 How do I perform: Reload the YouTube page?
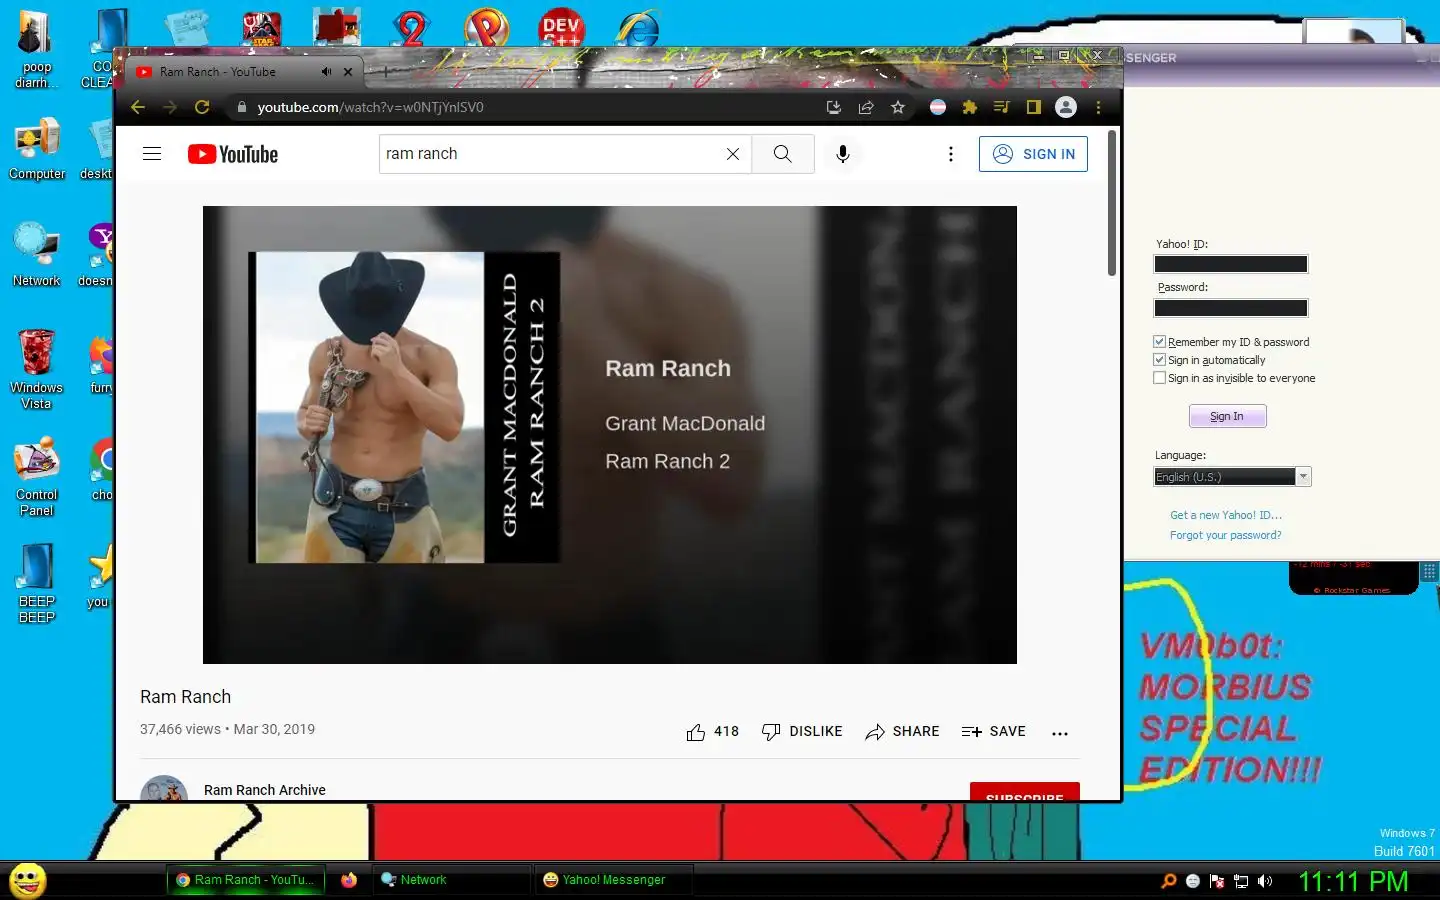click(x=202, y=107)
